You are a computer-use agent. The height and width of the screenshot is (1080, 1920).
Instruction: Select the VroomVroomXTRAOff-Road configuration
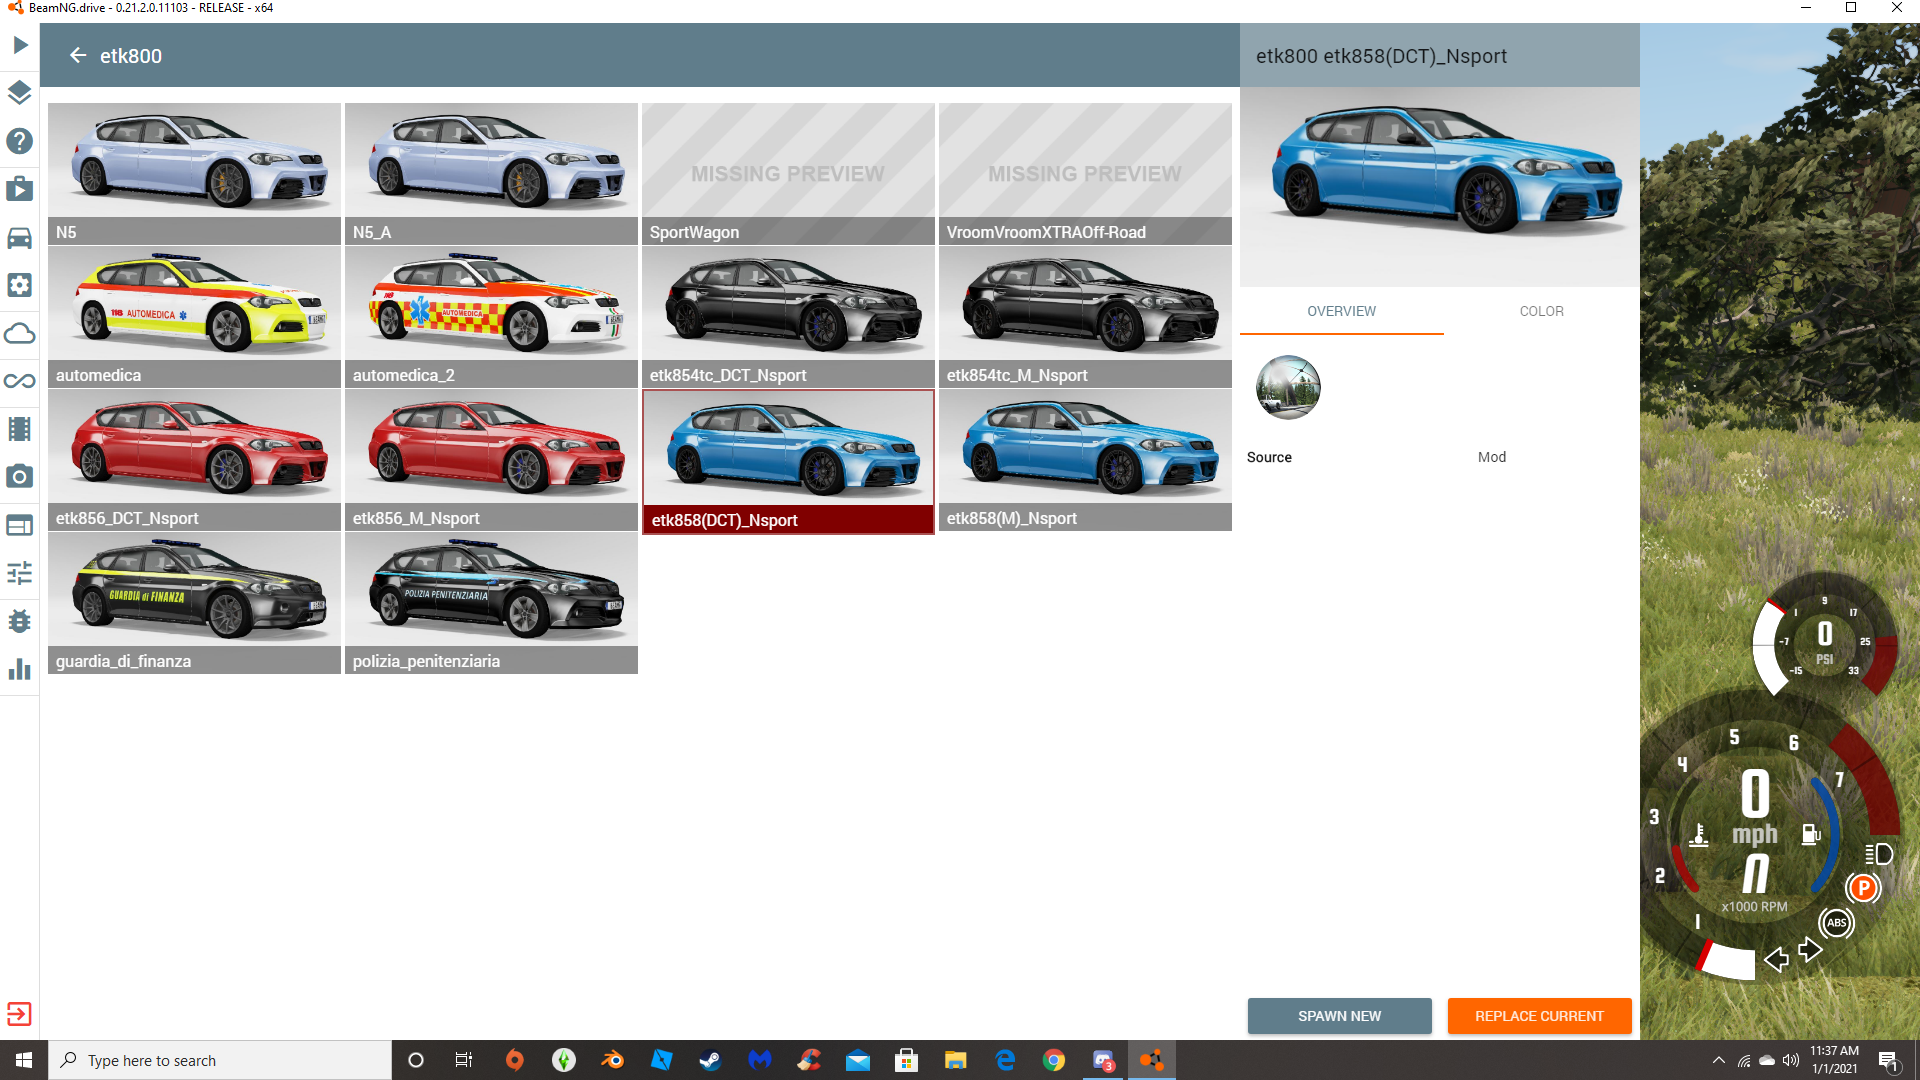click(1085, 174)
